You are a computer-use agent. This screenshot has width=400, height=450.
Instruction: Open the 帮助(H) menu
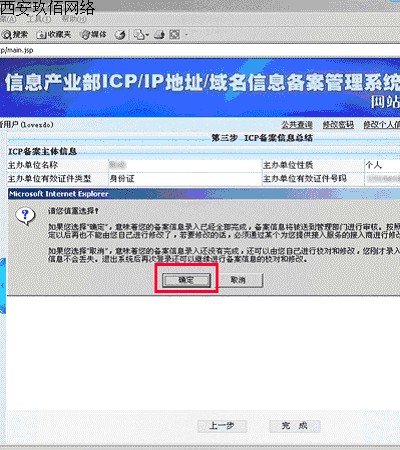[x=74, y=19]
